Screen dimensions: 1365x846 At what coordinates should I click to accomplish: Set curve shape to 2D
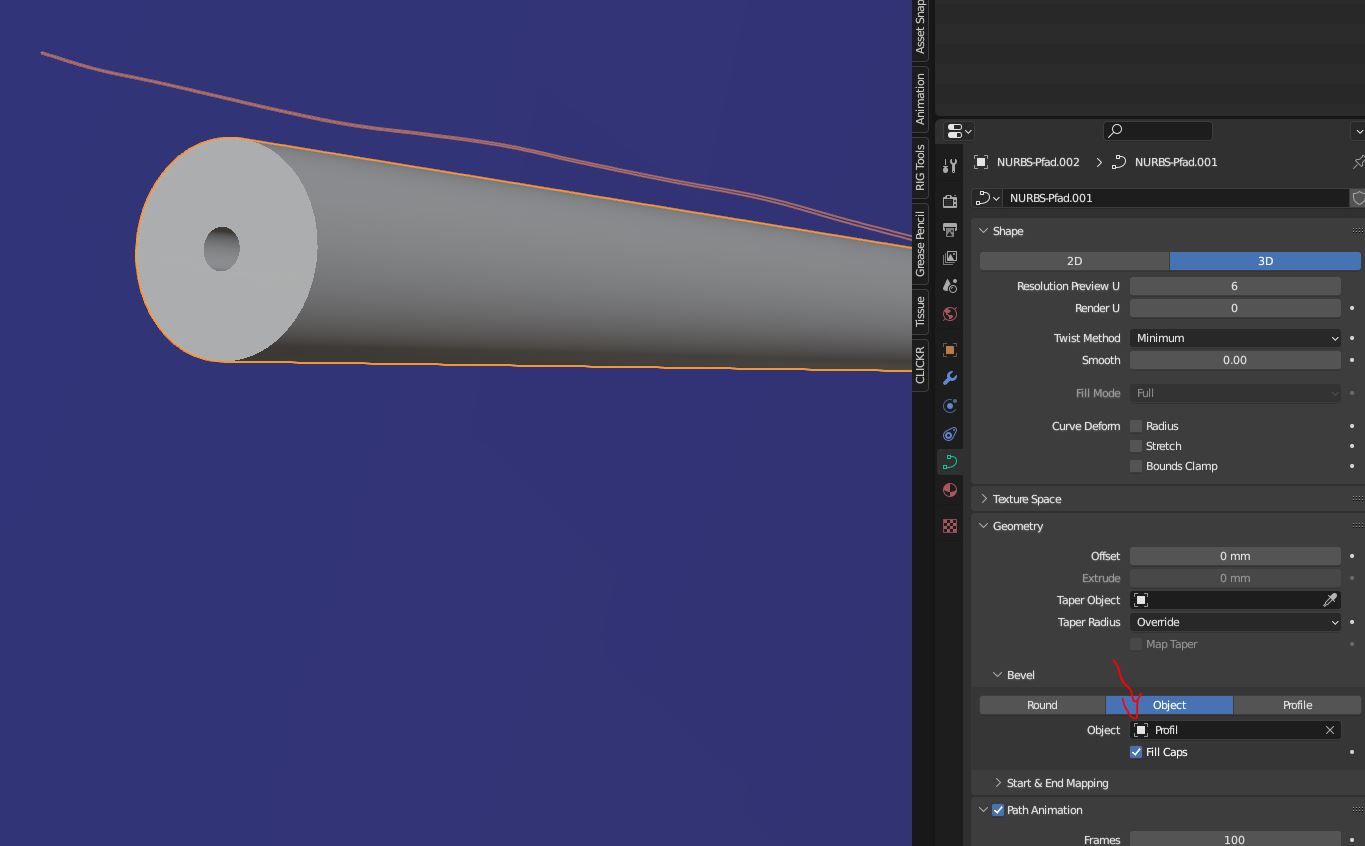(x=1074, y=261)
